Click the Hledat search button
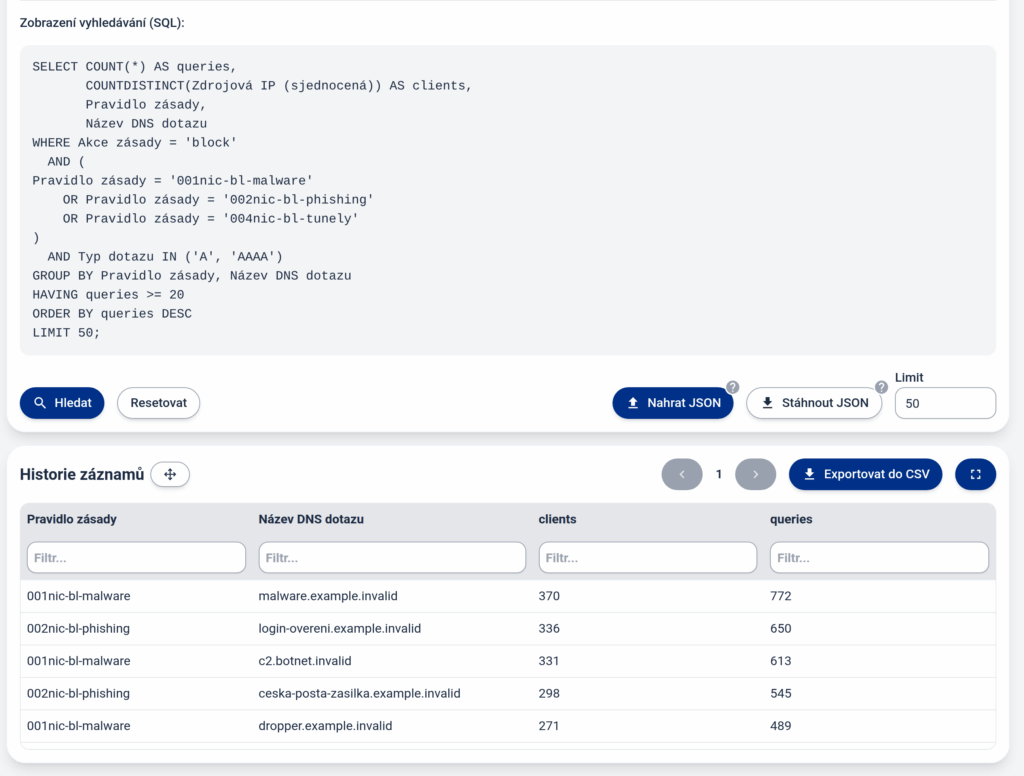The height and width of the screenshot is (776, 1024). point(62,403)
